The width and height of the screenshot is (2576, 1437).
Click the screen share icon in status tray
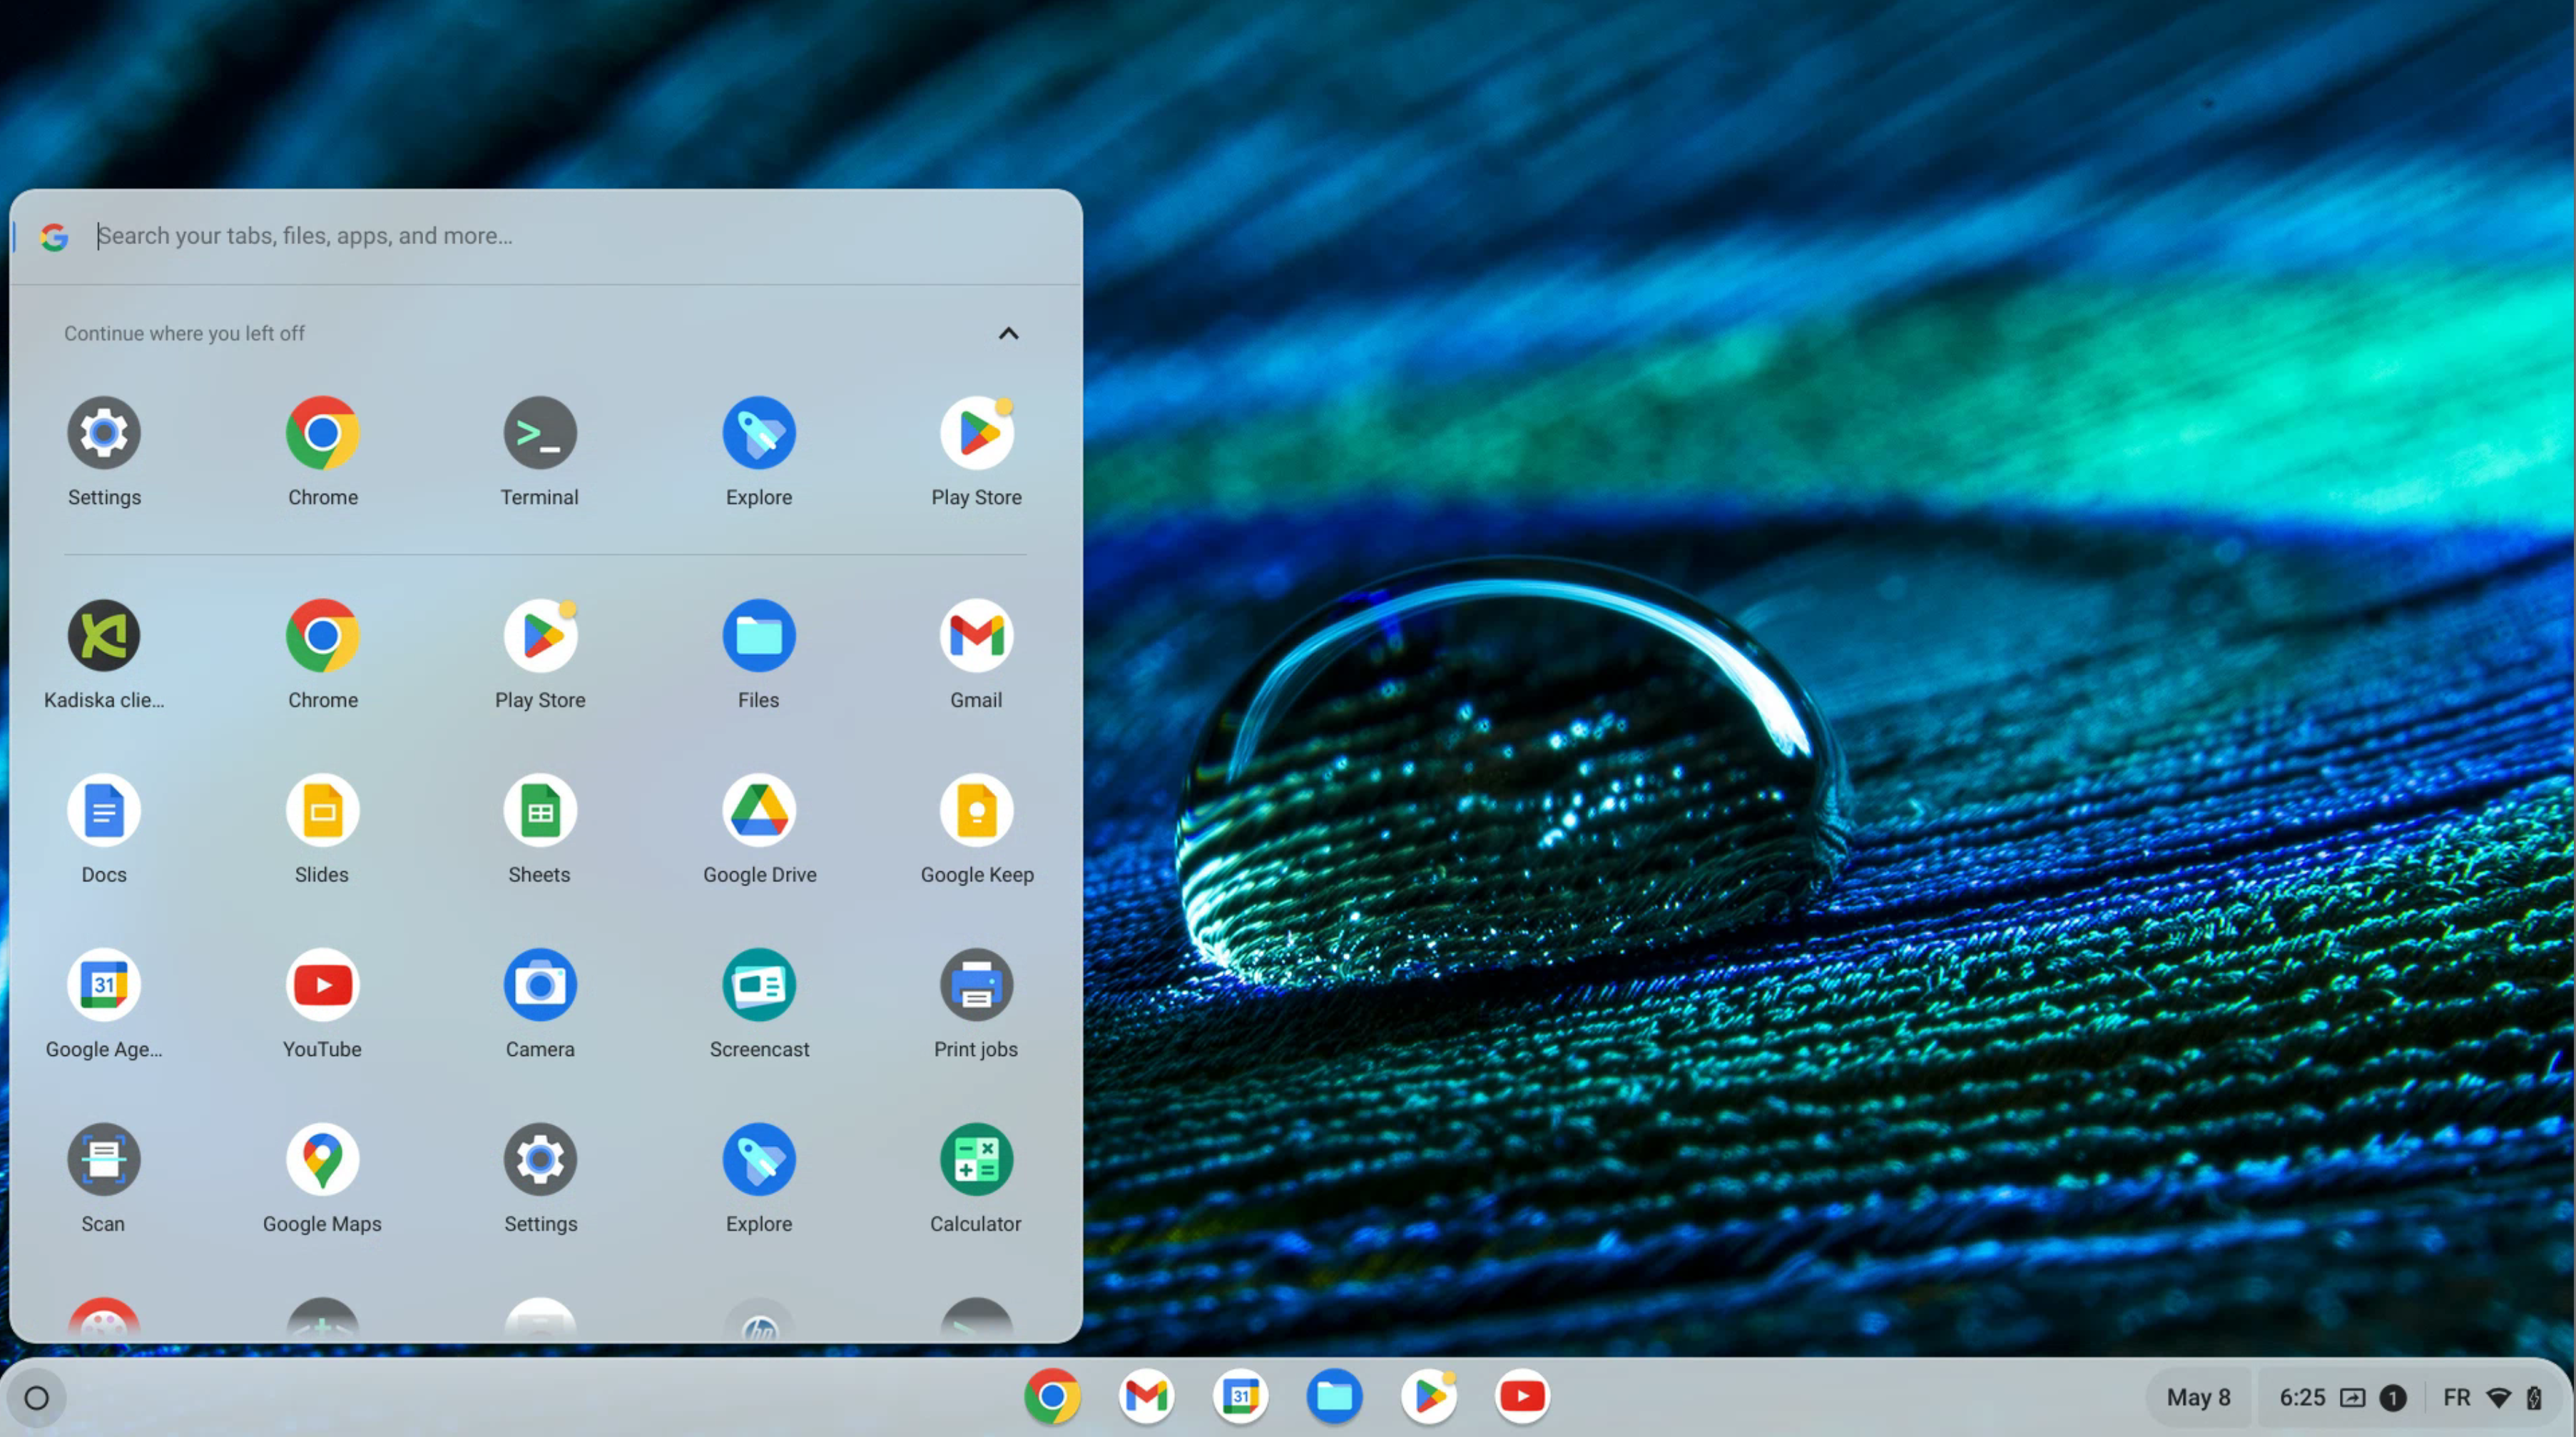[2353, 1397]
